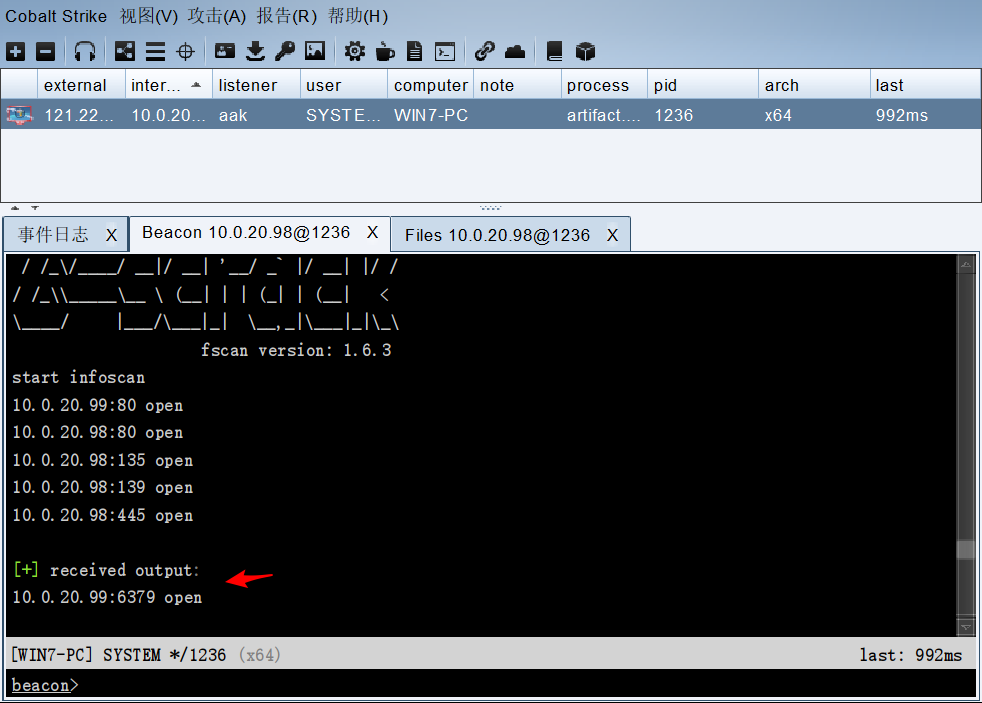Viewport: 982px width, 703px height.
Task: Open the 帮助(H) menu
Action: pos(358,16)
